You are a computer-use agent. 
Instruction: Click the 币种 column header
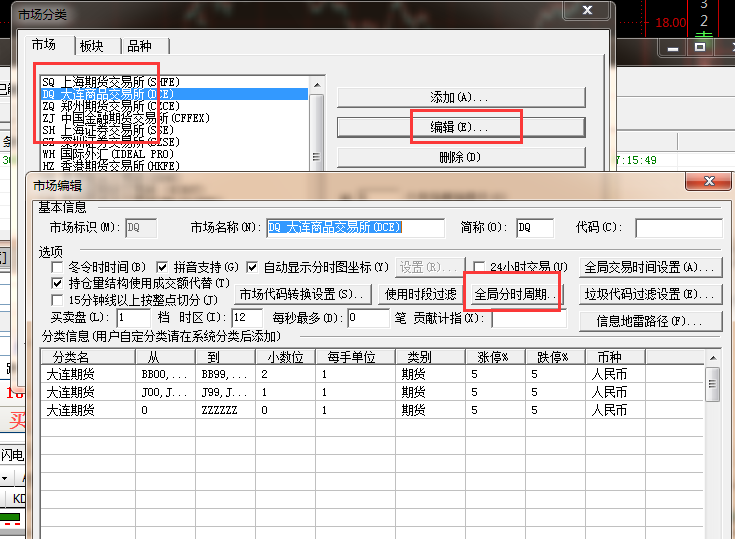click(x=615, y=357)
